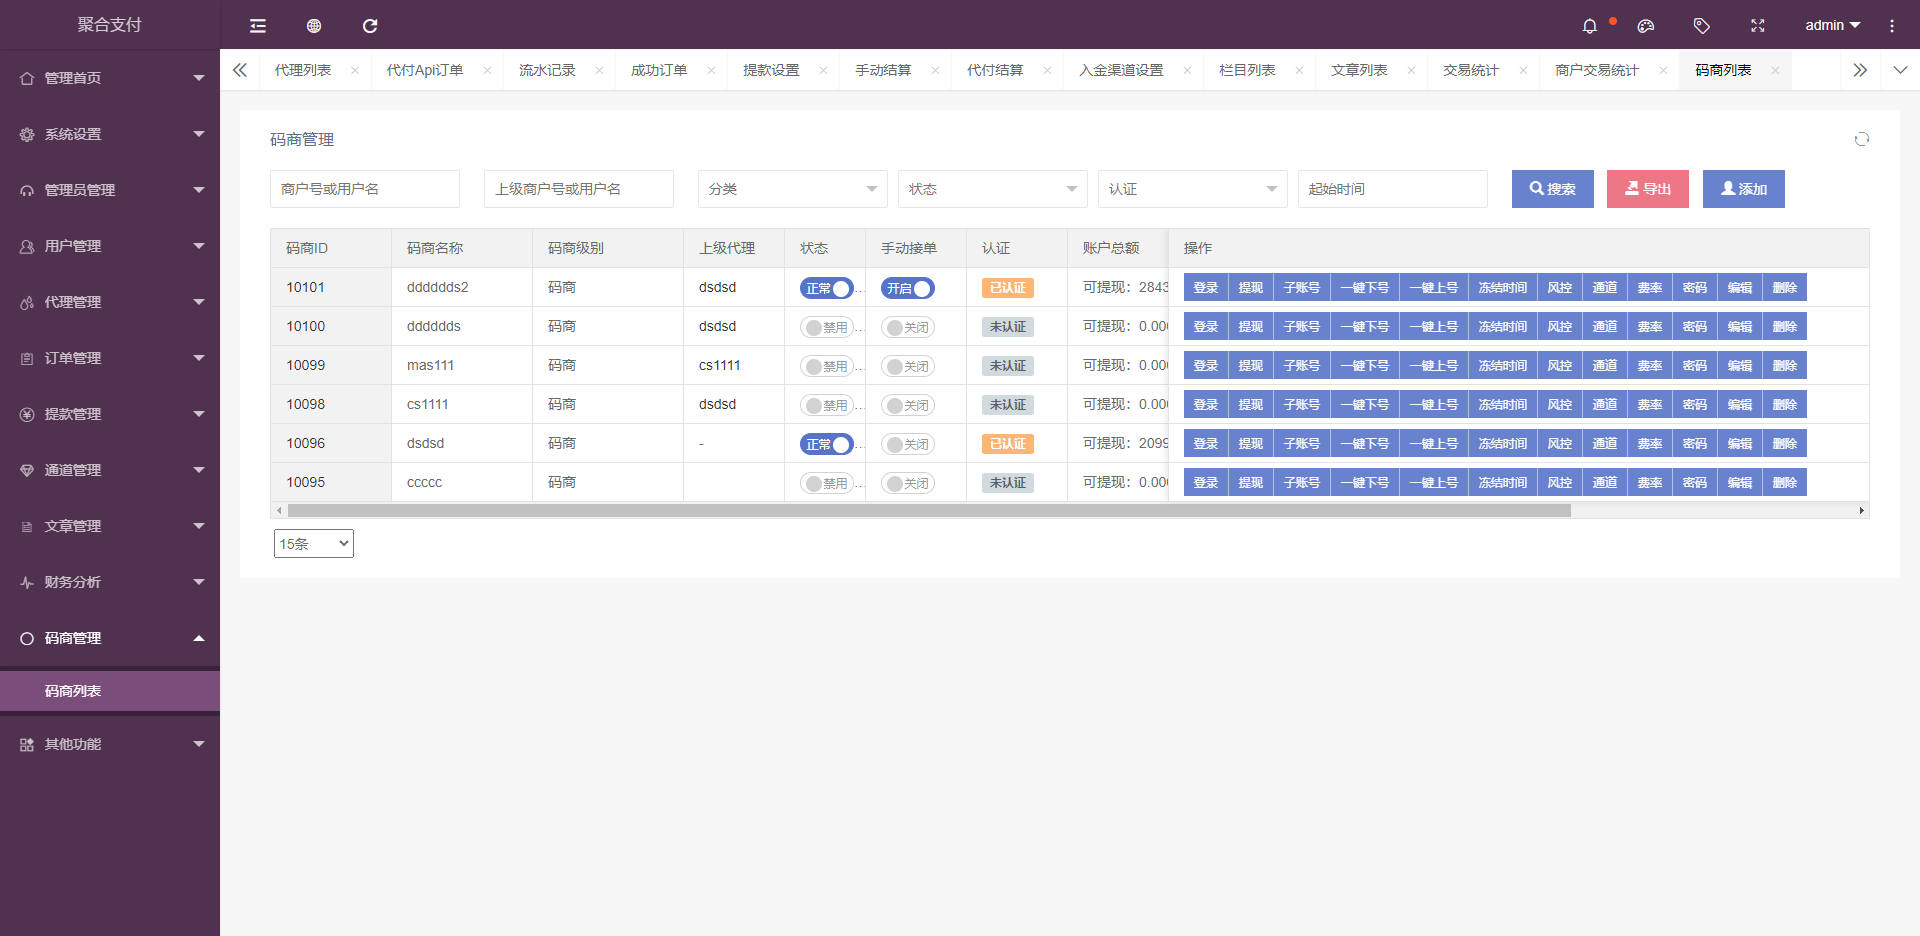Focus the 上级商户号或用户名 input field

tap(579, 189)
